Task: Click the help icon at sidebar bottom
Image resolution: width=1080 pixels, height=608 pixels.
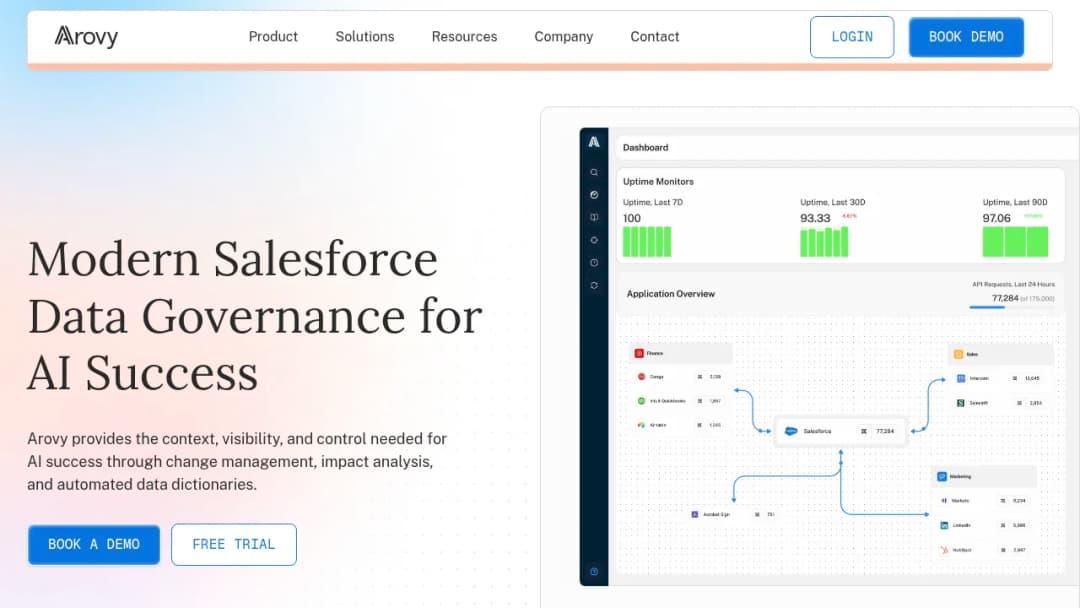Action: 594,572
